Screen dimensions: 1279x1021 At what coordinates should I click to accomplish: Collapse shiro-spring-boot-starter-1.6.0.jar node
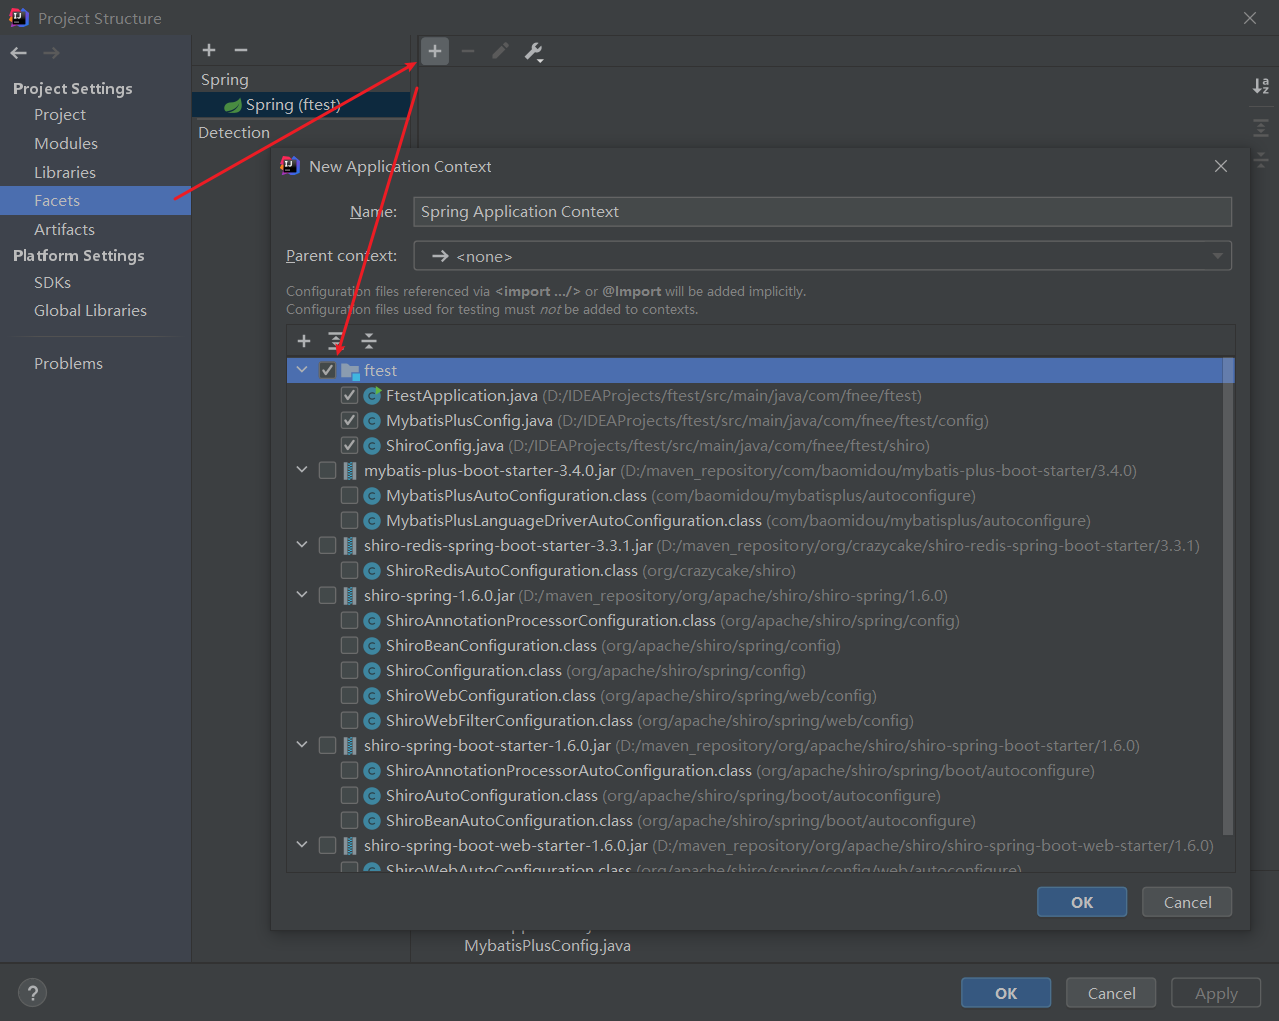(x=302, y=745)
